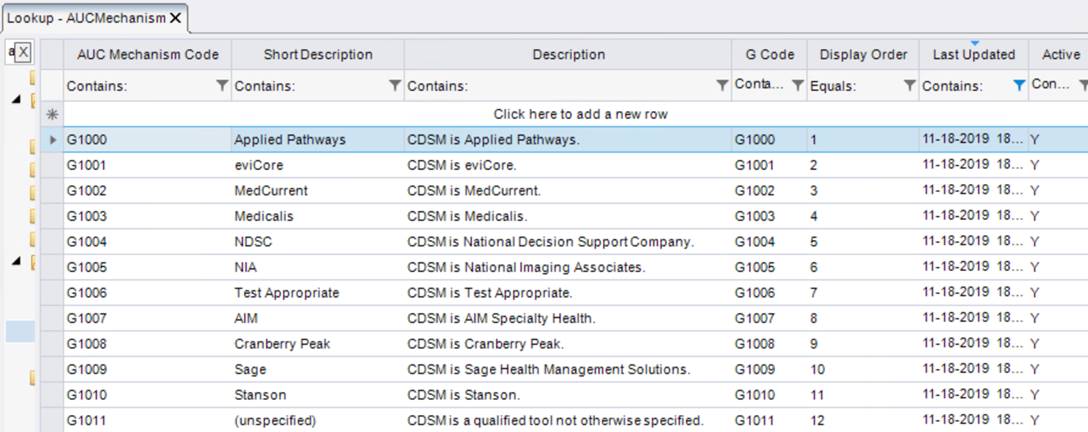This screenshot has width=1088, height=432.
Task: Click the AUC Mechanism Code filter funnel icon
Action: (222, 86)
